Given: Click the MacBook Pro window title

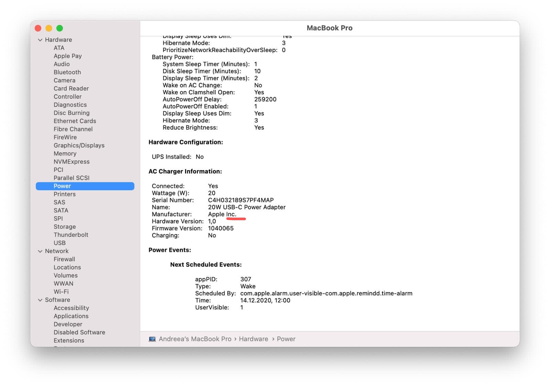Looking at the screenshot, I should 330,28.
